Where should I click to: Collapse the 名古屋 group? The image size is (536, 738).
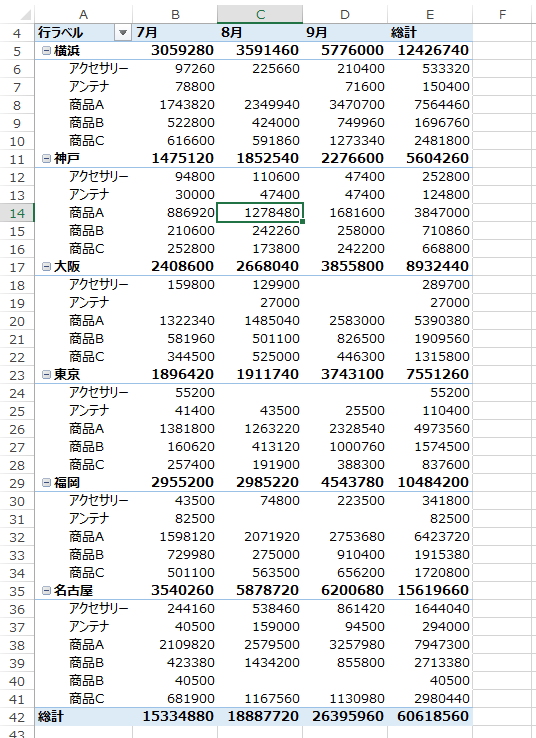[46, 590]
